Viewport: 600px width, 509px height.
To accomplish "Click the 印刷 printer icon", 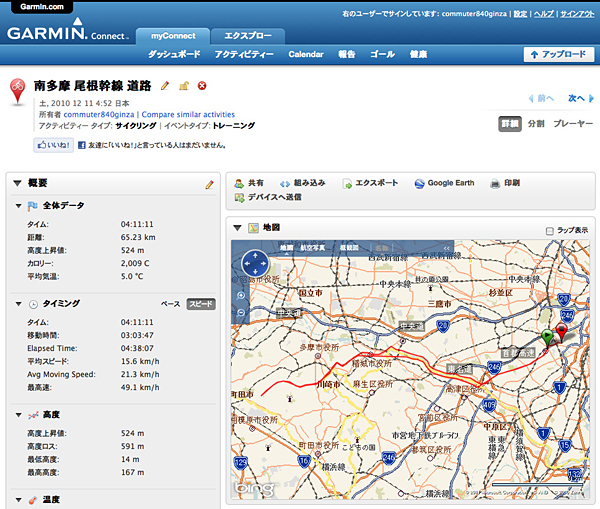I will click(x=495, y=184).
